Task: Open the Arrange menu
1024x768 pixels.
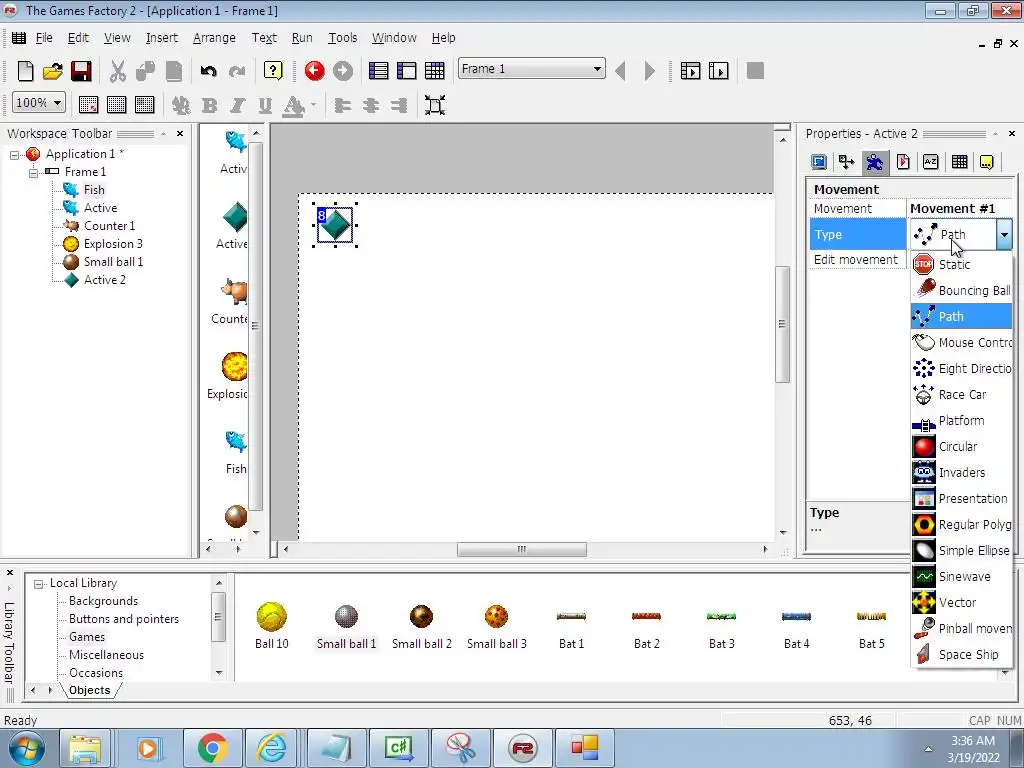Action: coord(214,38)
